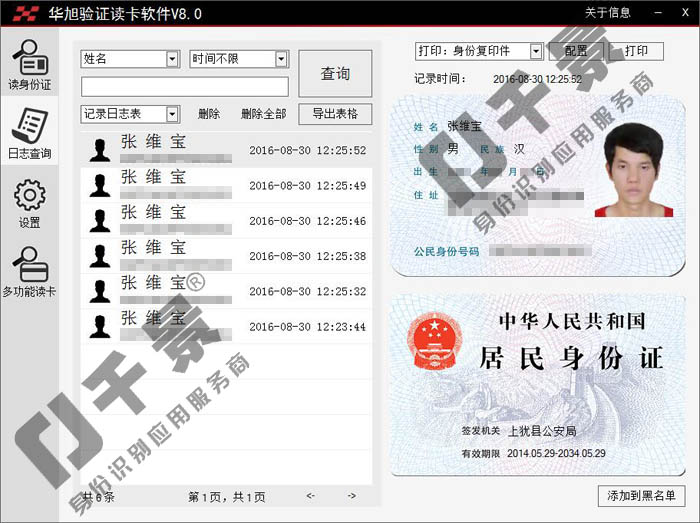Screen dimensions: 700x523
Task: Click the 导出表格 (Export table) button
Action: pyautogui.click(x=335, y=114)
